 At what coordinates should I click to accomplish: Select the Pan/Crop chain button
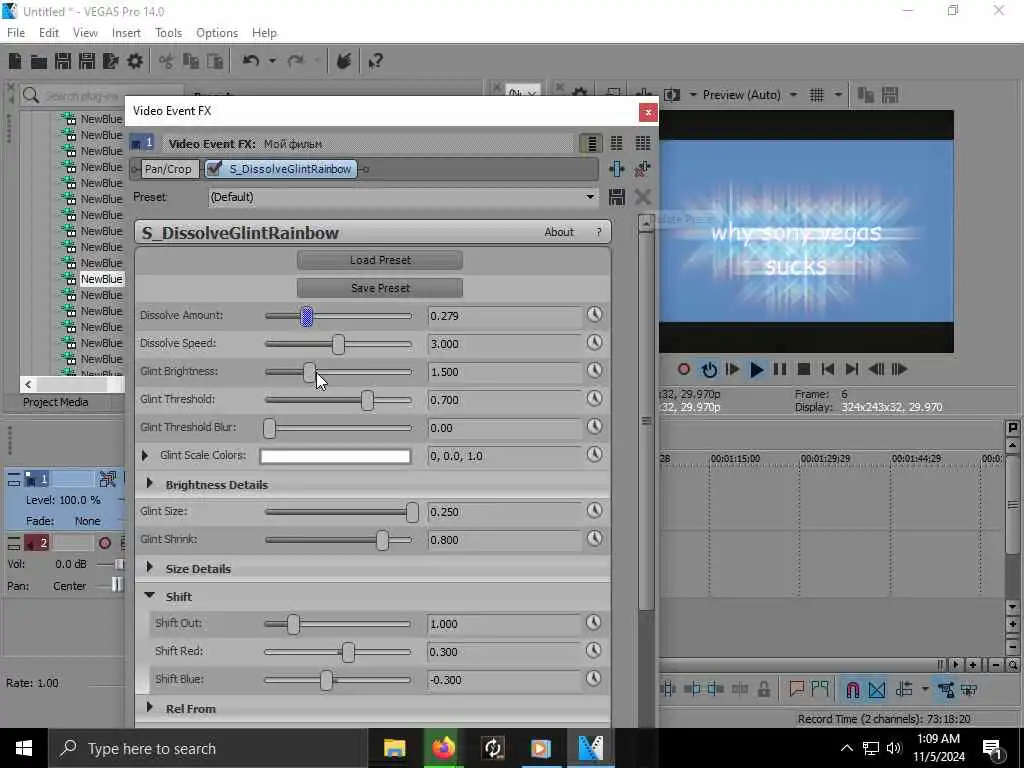168,169
